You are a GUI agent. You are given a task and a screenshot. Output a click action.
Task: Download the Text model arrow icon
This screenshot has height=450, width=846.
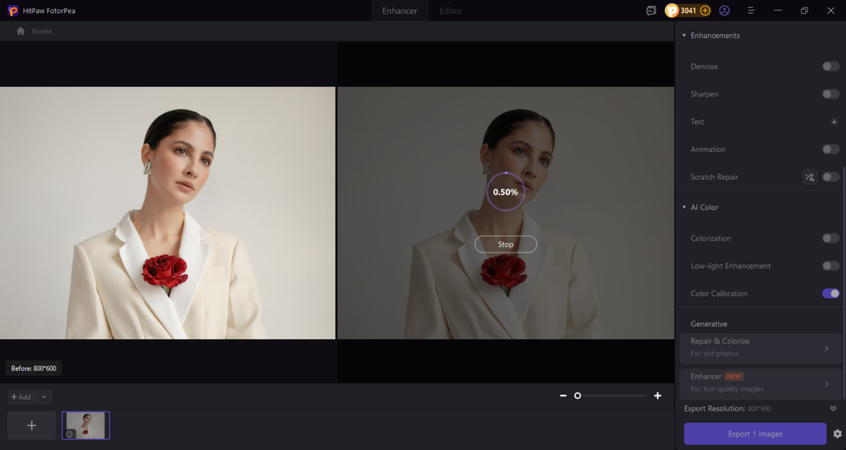pos(834,121)
